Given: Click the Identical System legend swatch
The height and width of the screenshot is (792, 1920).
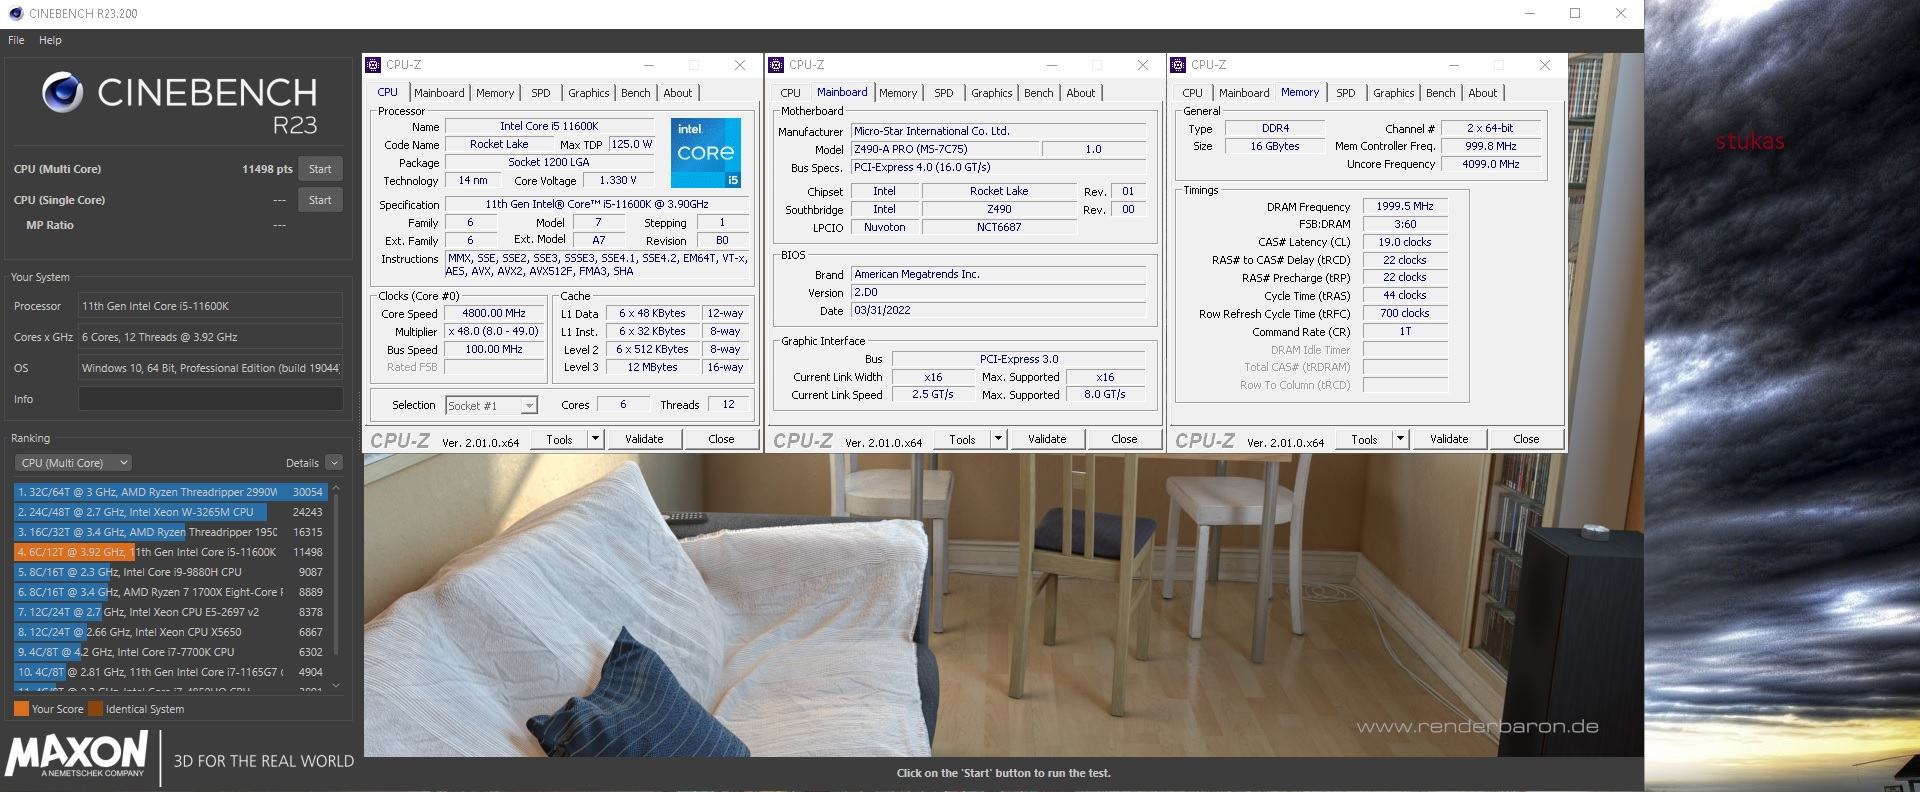Looking at the screenshot, I should (x=95, y=709).
